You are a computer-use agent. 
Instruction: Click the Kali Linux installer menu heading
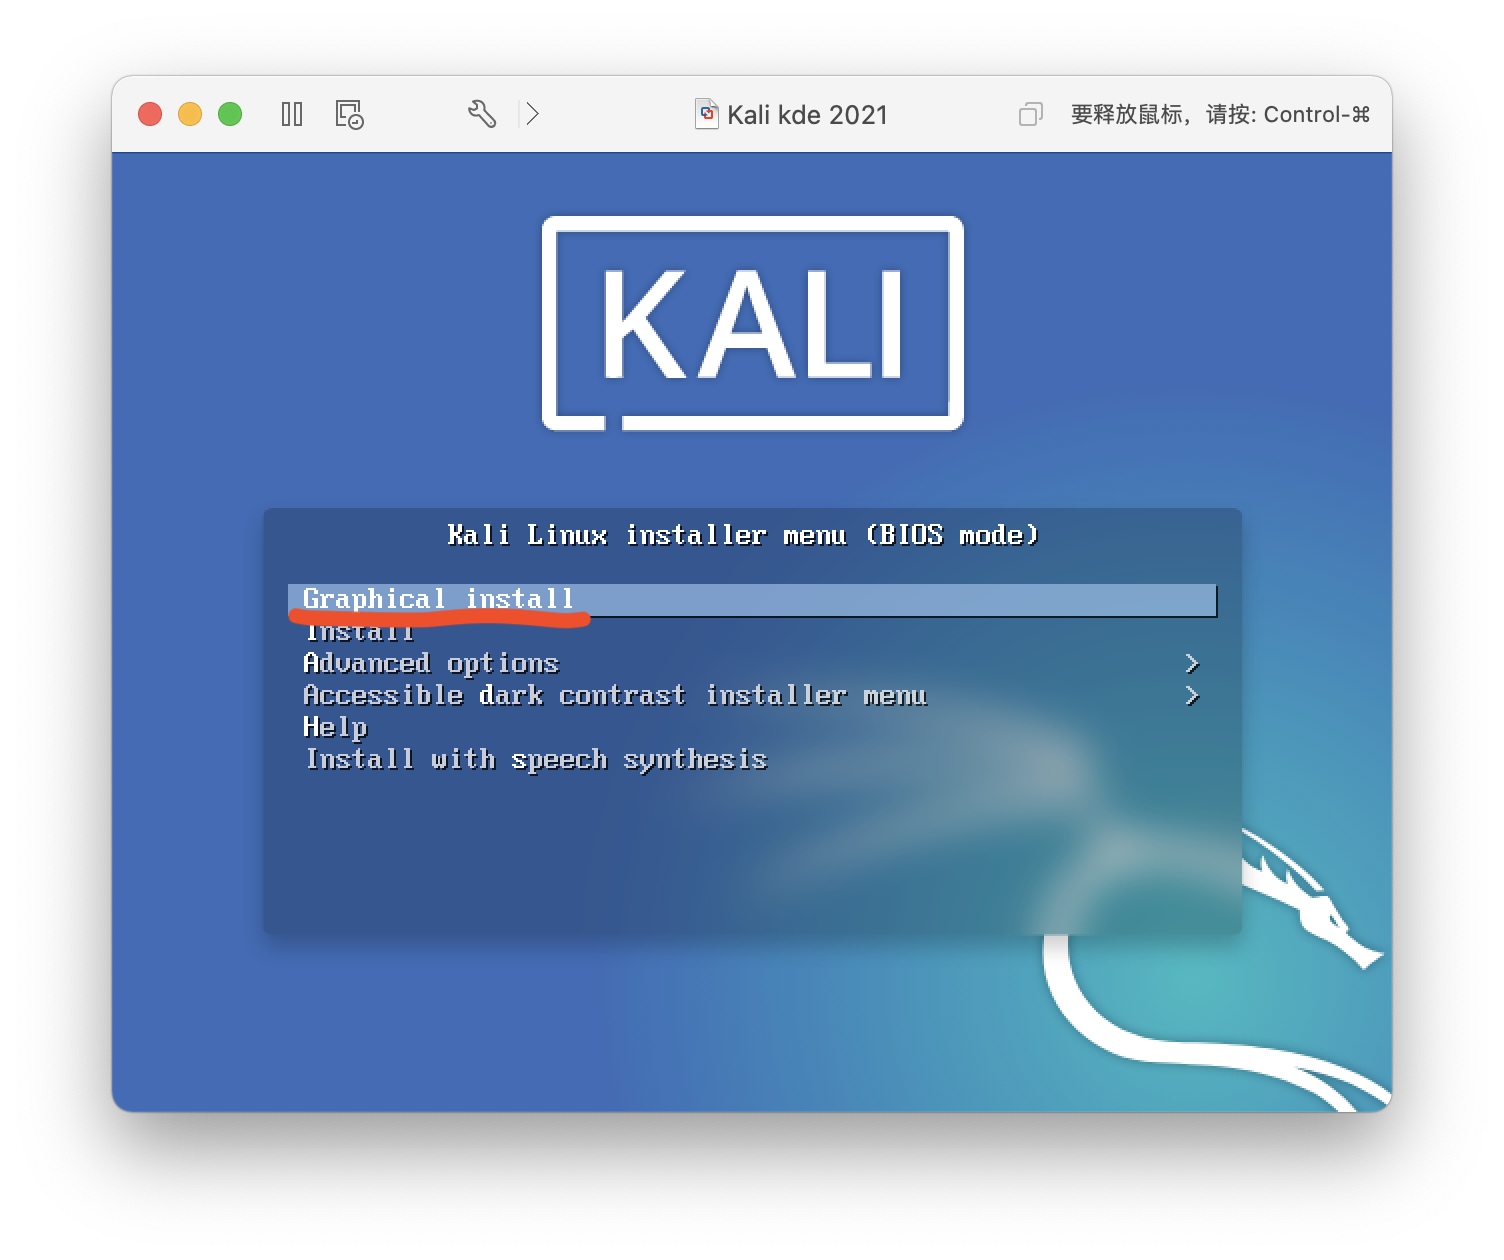pyautogui.click(x=743, y=535)
